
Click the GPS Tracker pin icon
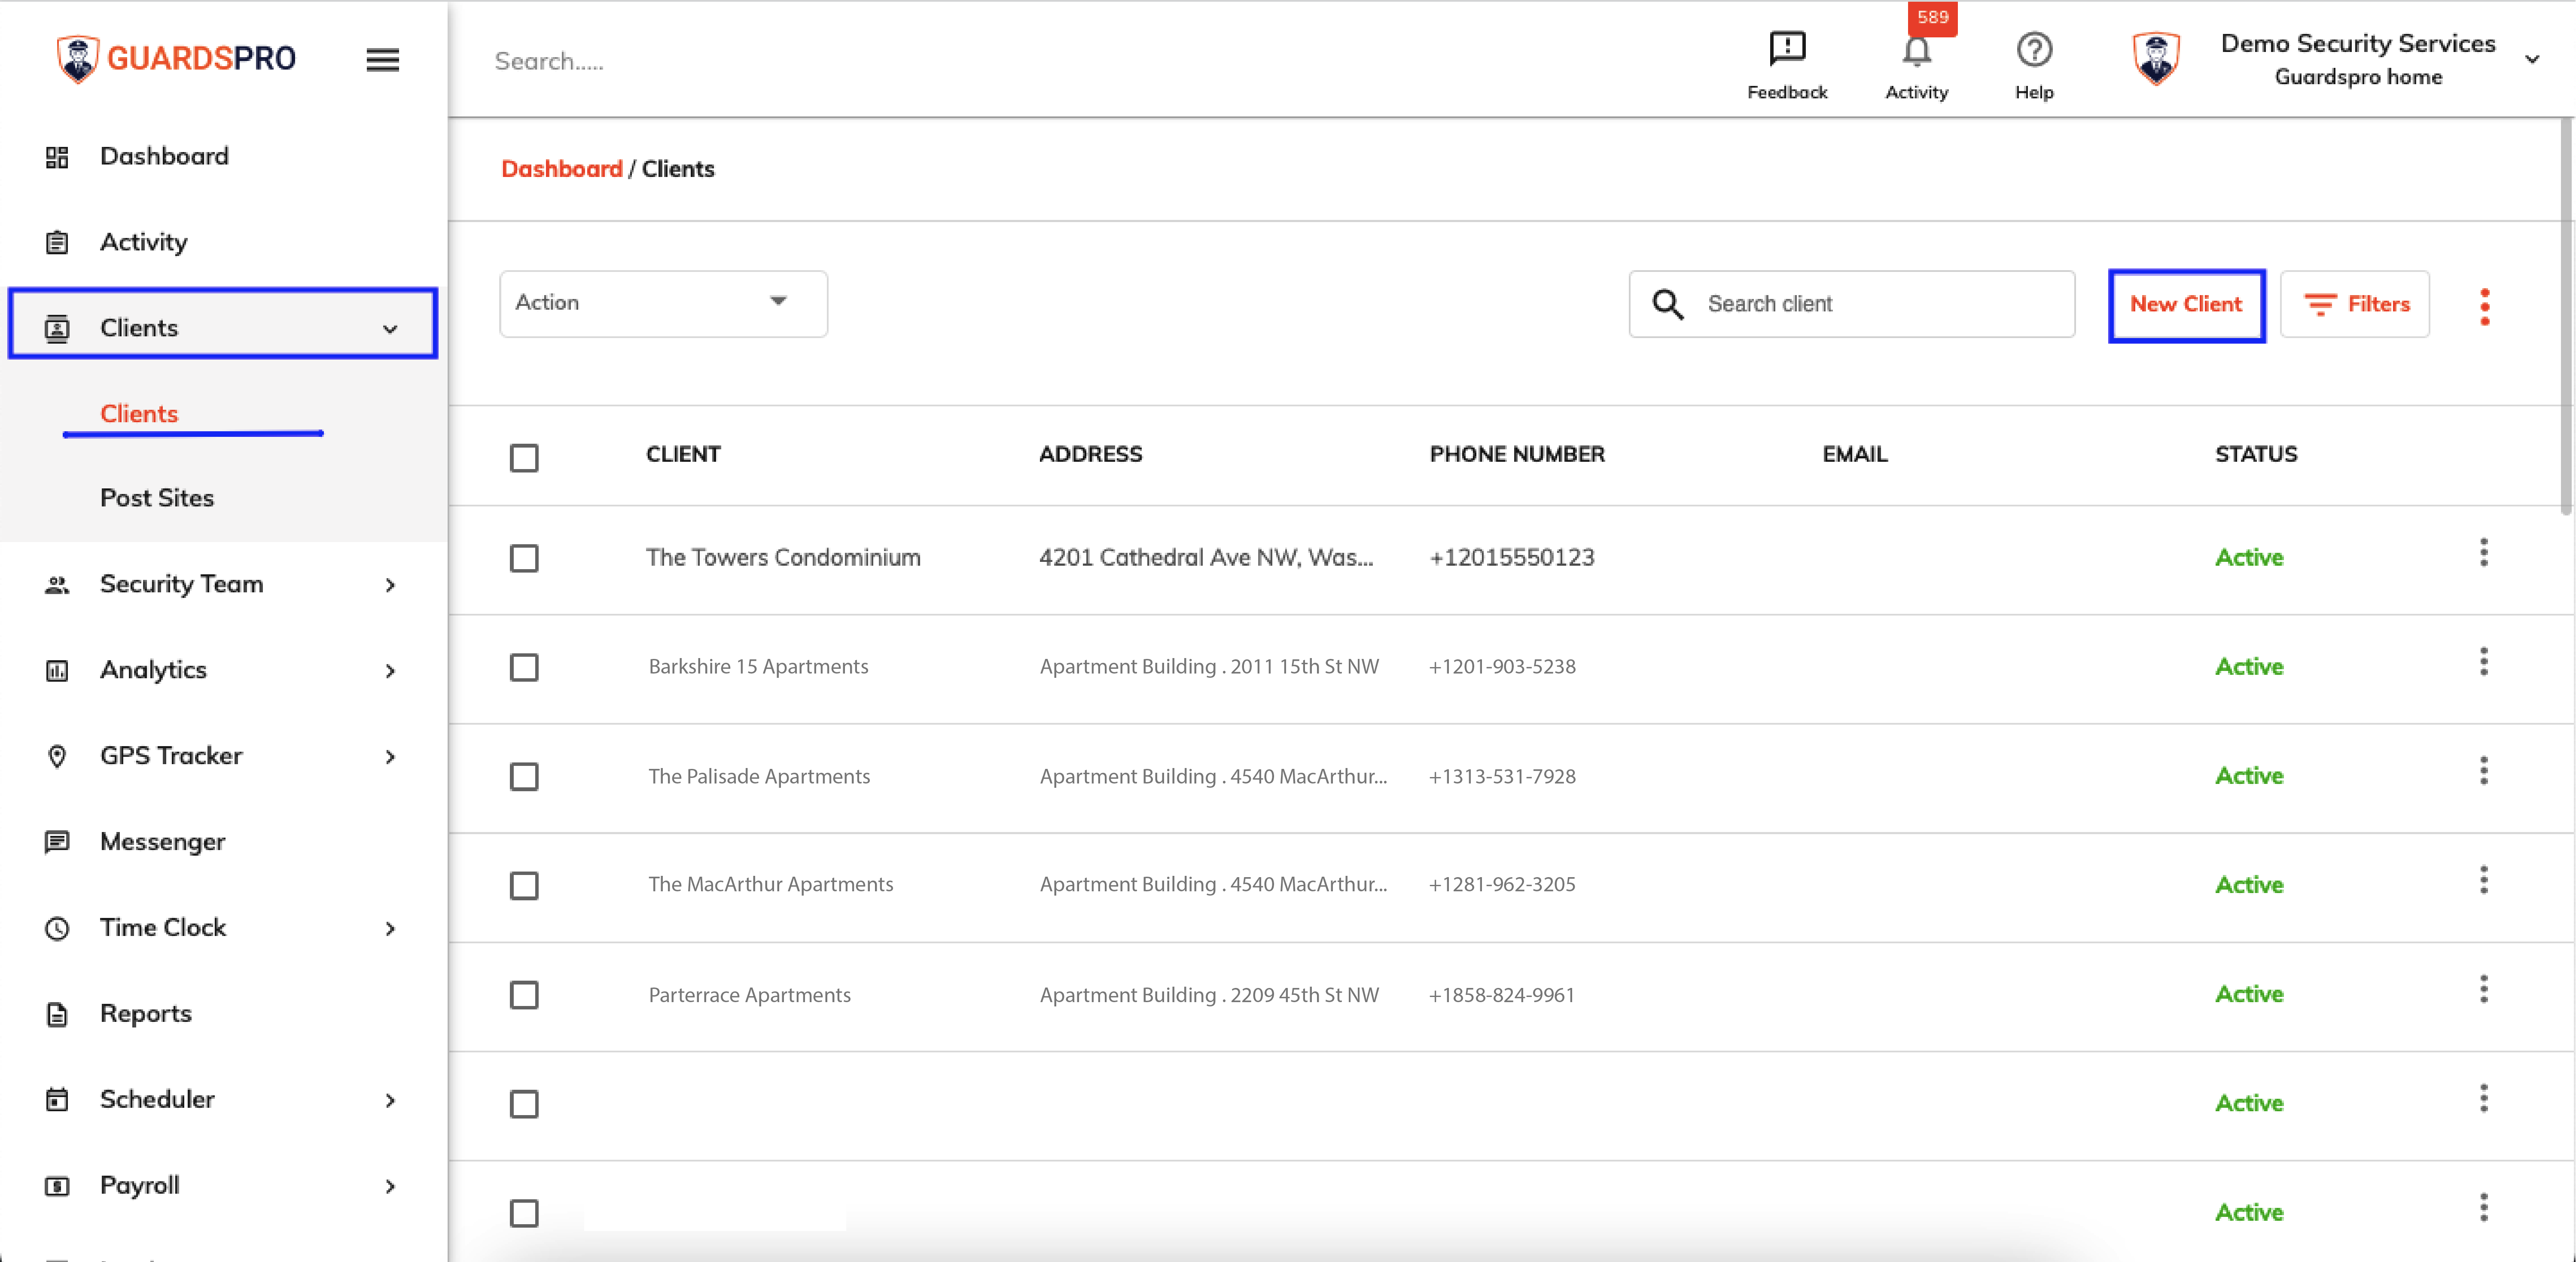57,756
